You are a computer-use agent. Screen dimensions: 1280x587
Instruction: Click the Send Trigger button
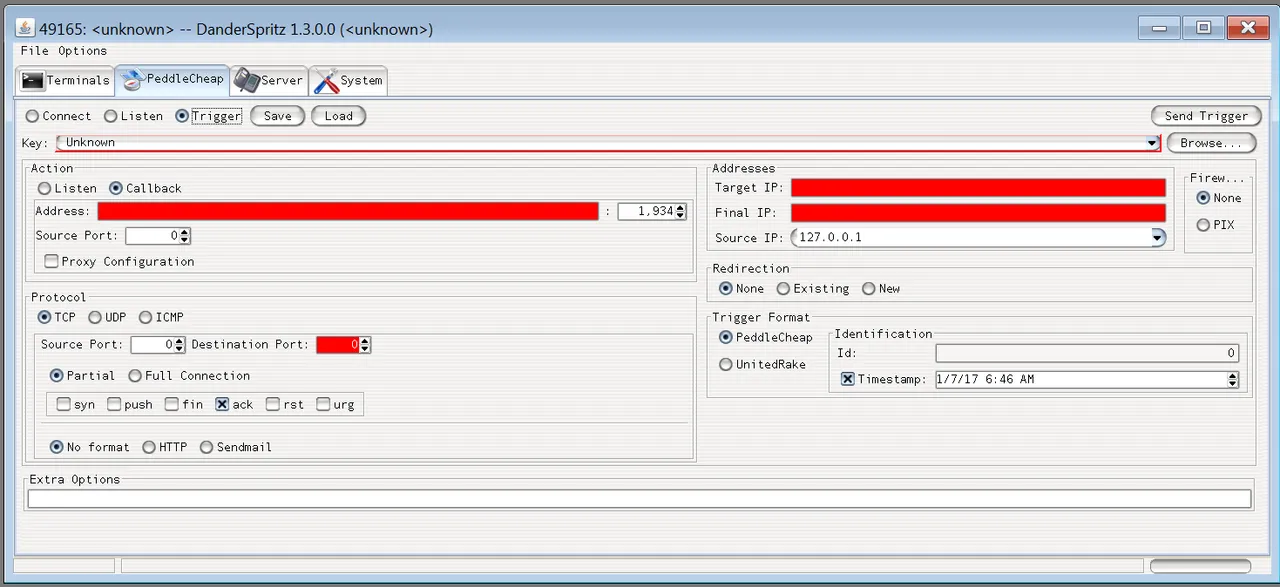point(1206,116)
